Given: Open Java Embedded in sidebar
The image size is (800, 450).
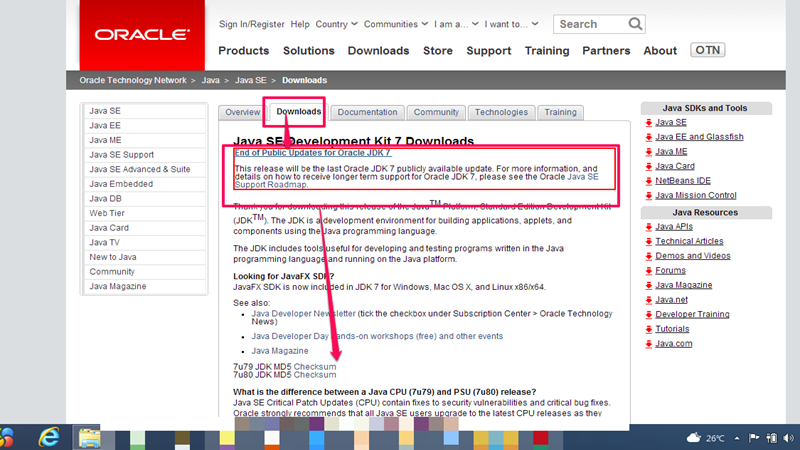Looking at the screenshot, I should point(145,184).
